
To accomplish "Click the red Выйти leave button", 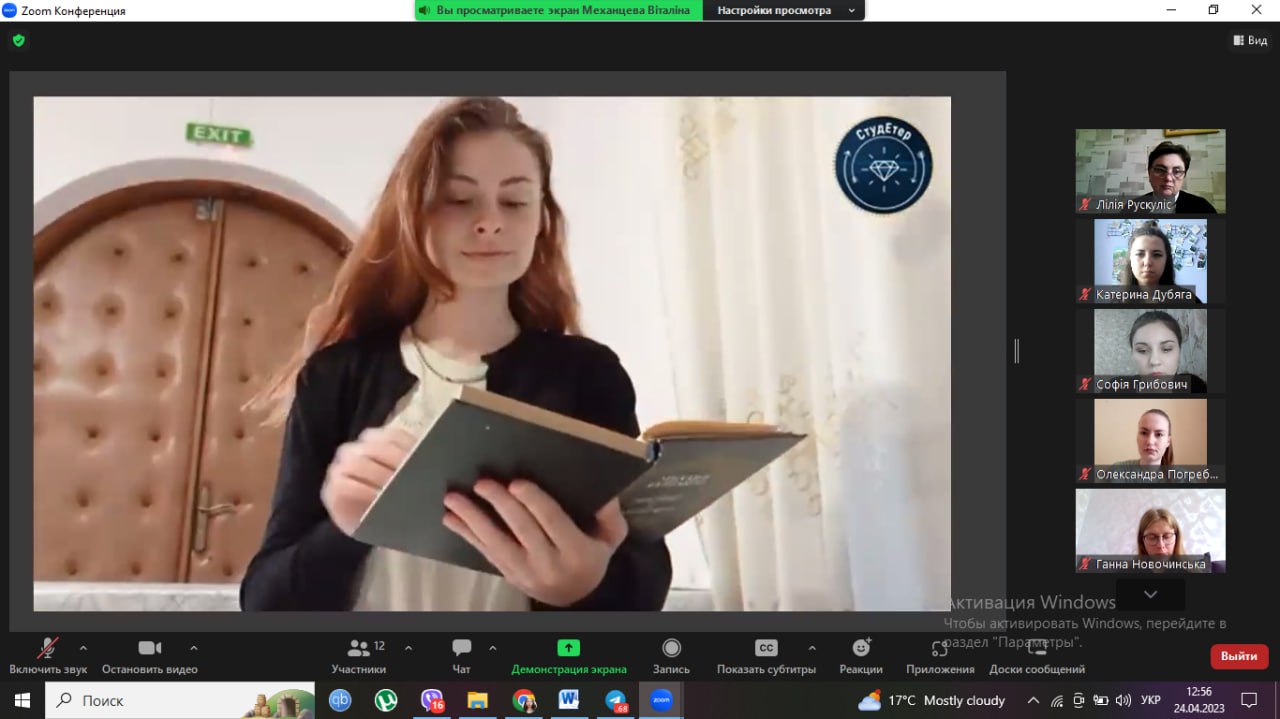I will coord(1239,656).
